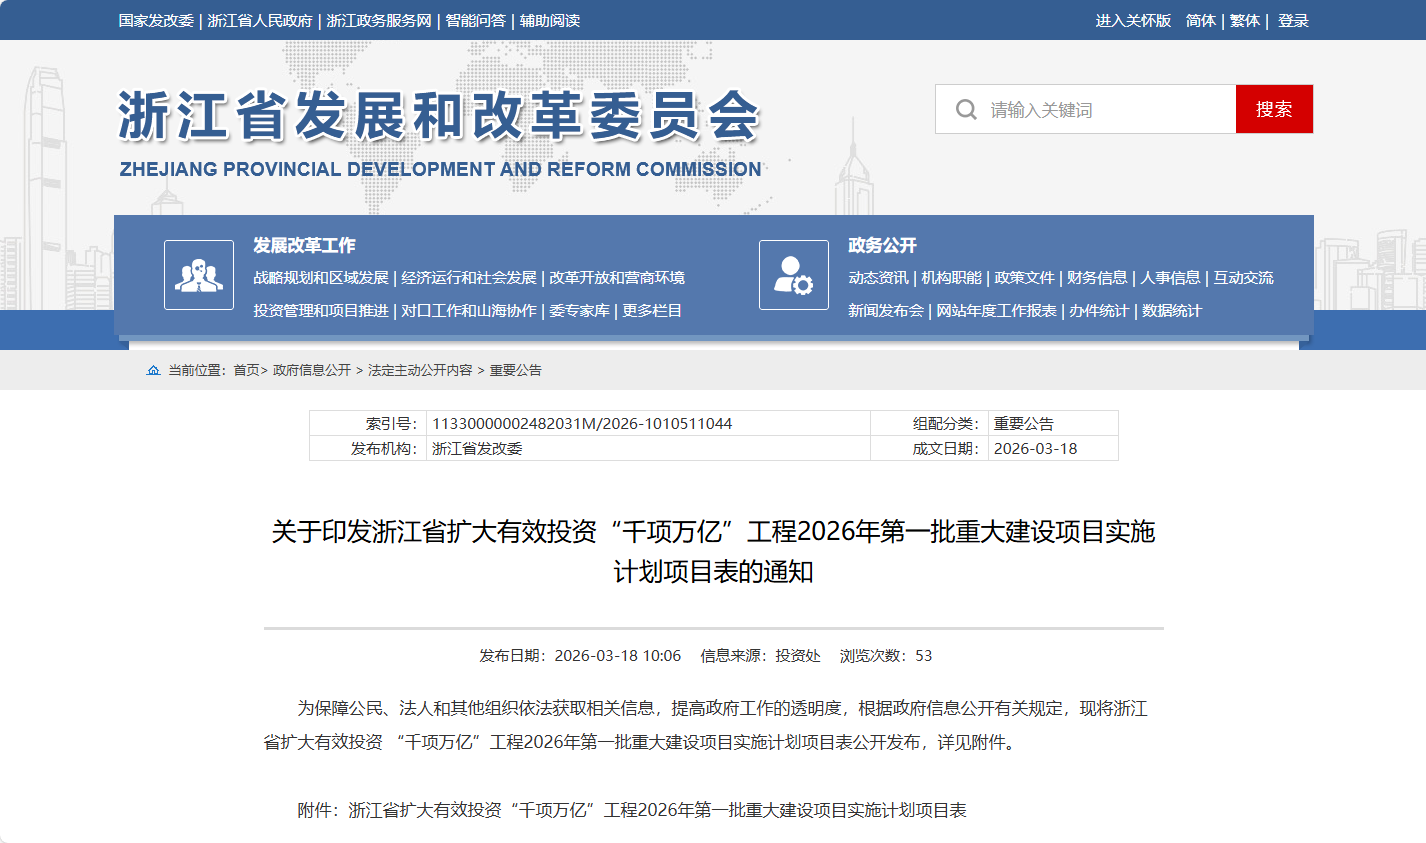This screenshot has height=843, width=1426.
Task: Click the 政务公开 user-gear icon
Action: click(794, 275)
